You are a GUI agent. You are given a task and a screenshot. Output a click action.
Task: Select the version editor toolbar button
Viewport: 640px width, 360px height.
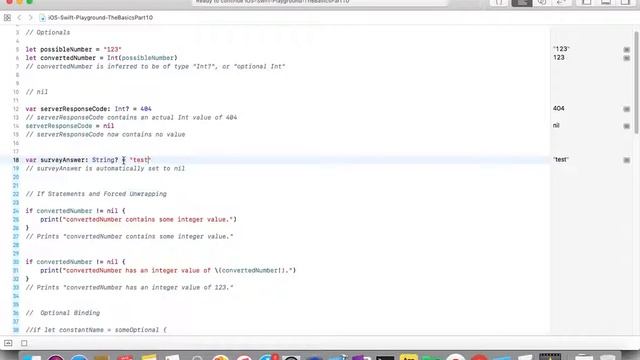click(x=562, y=2)
